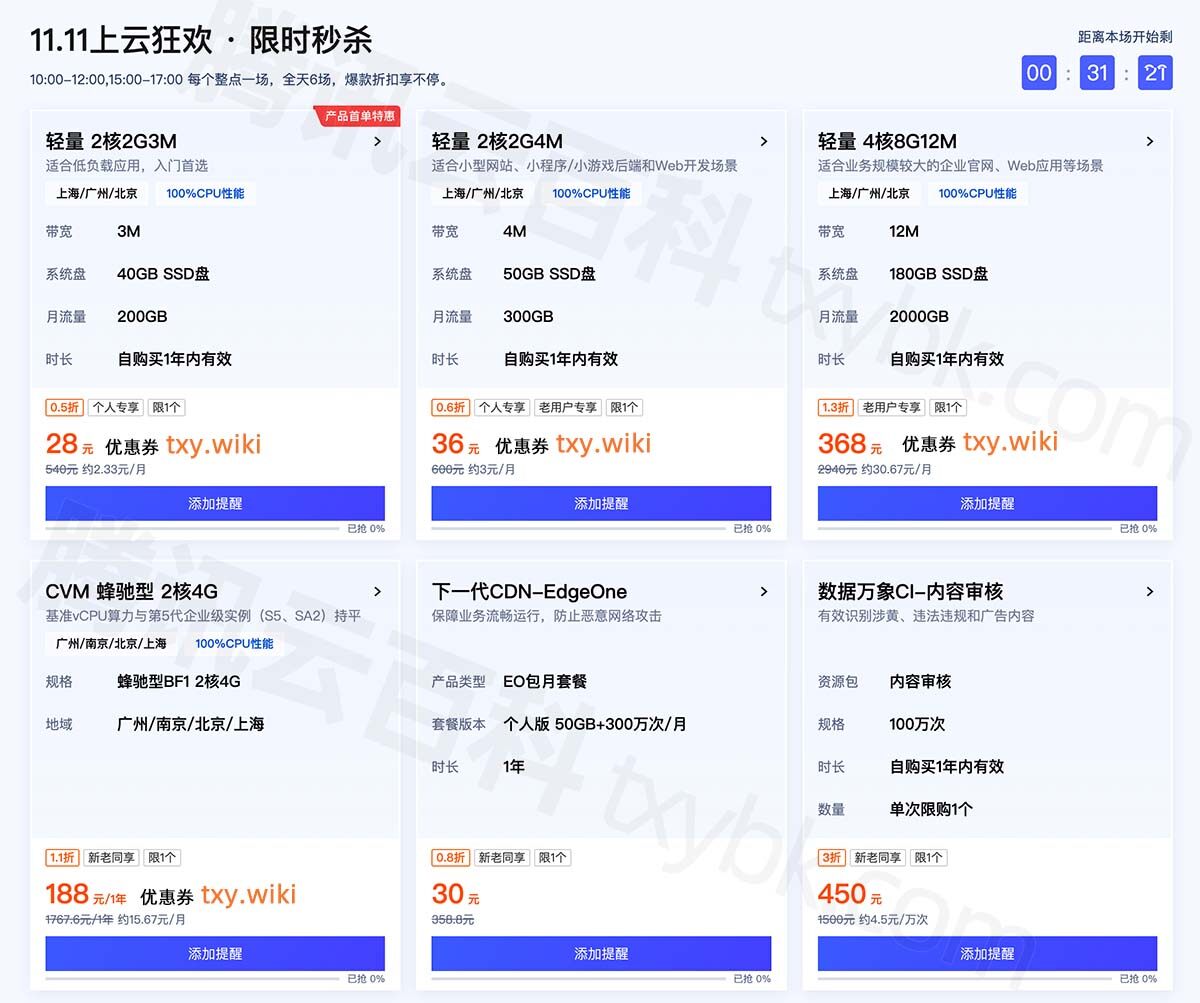This screenshot has width=1200, height=1003.
Task: Select the 上海/广州/北京 region tag
Action: click(x=96, y=193)
